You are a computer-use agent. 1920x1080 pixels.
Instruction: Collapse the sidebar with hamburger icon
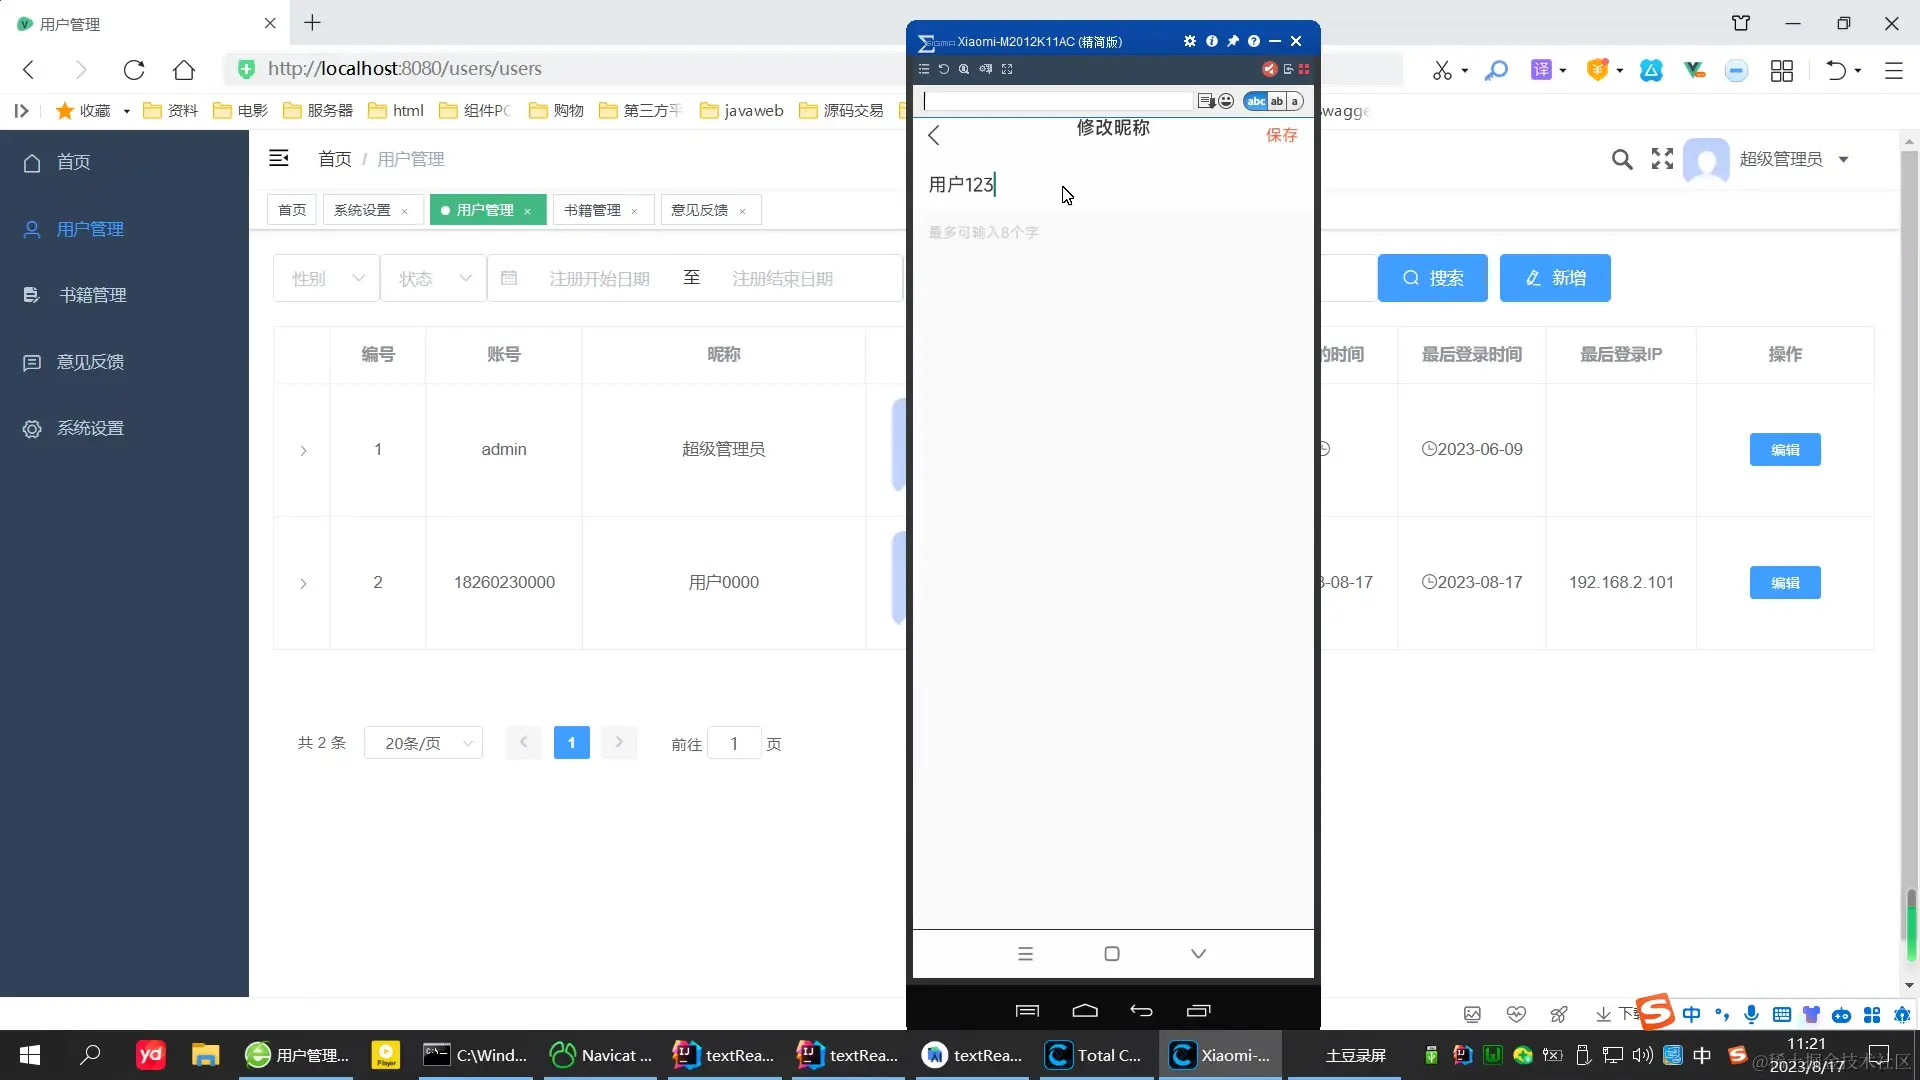tap(279, 158)
